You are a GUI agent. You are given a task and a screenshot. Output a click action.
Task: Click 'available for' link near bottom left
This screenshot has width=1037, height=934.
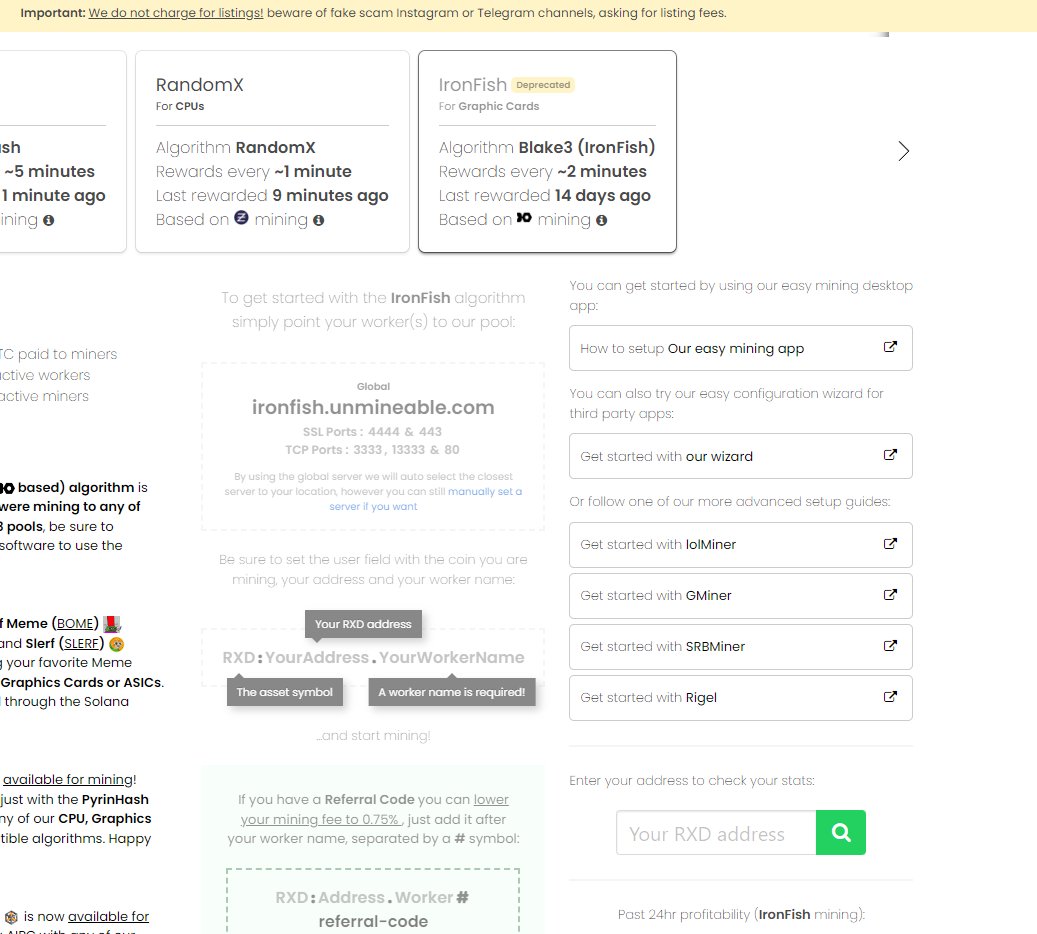tap(108, 916)
